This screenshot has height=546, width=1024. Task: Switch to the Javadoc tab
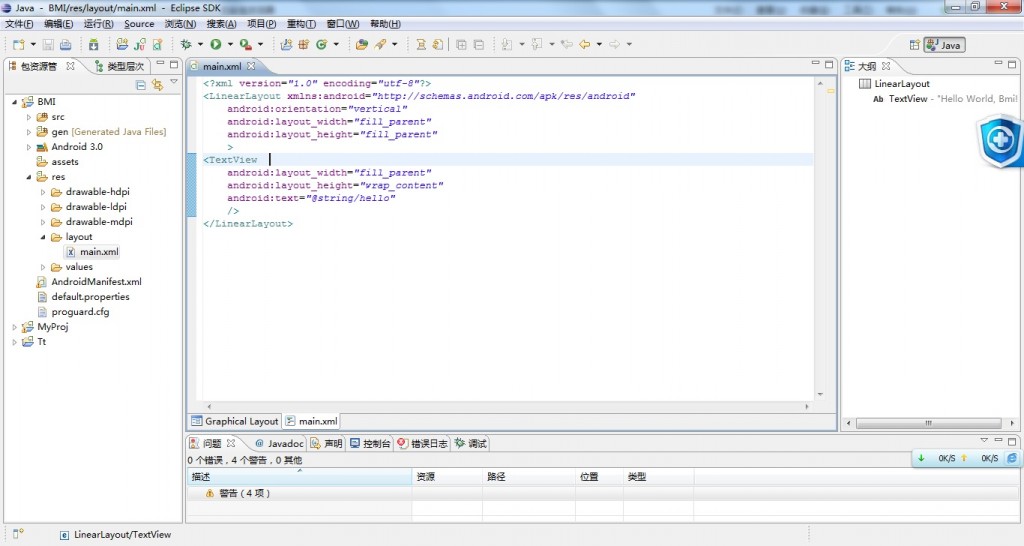coord(279,443)
